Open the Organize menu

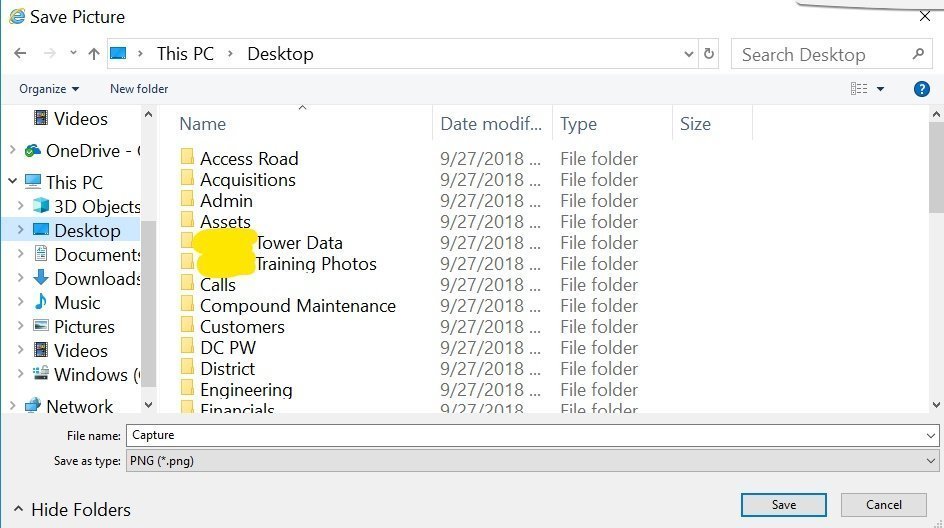click(49, 89)
